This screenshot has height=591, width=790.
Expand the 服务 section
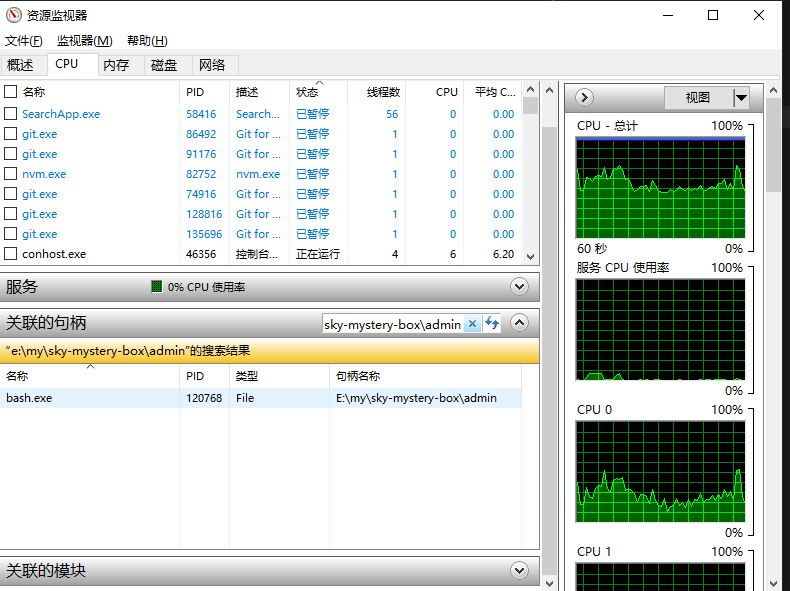(x=519, y=287)
